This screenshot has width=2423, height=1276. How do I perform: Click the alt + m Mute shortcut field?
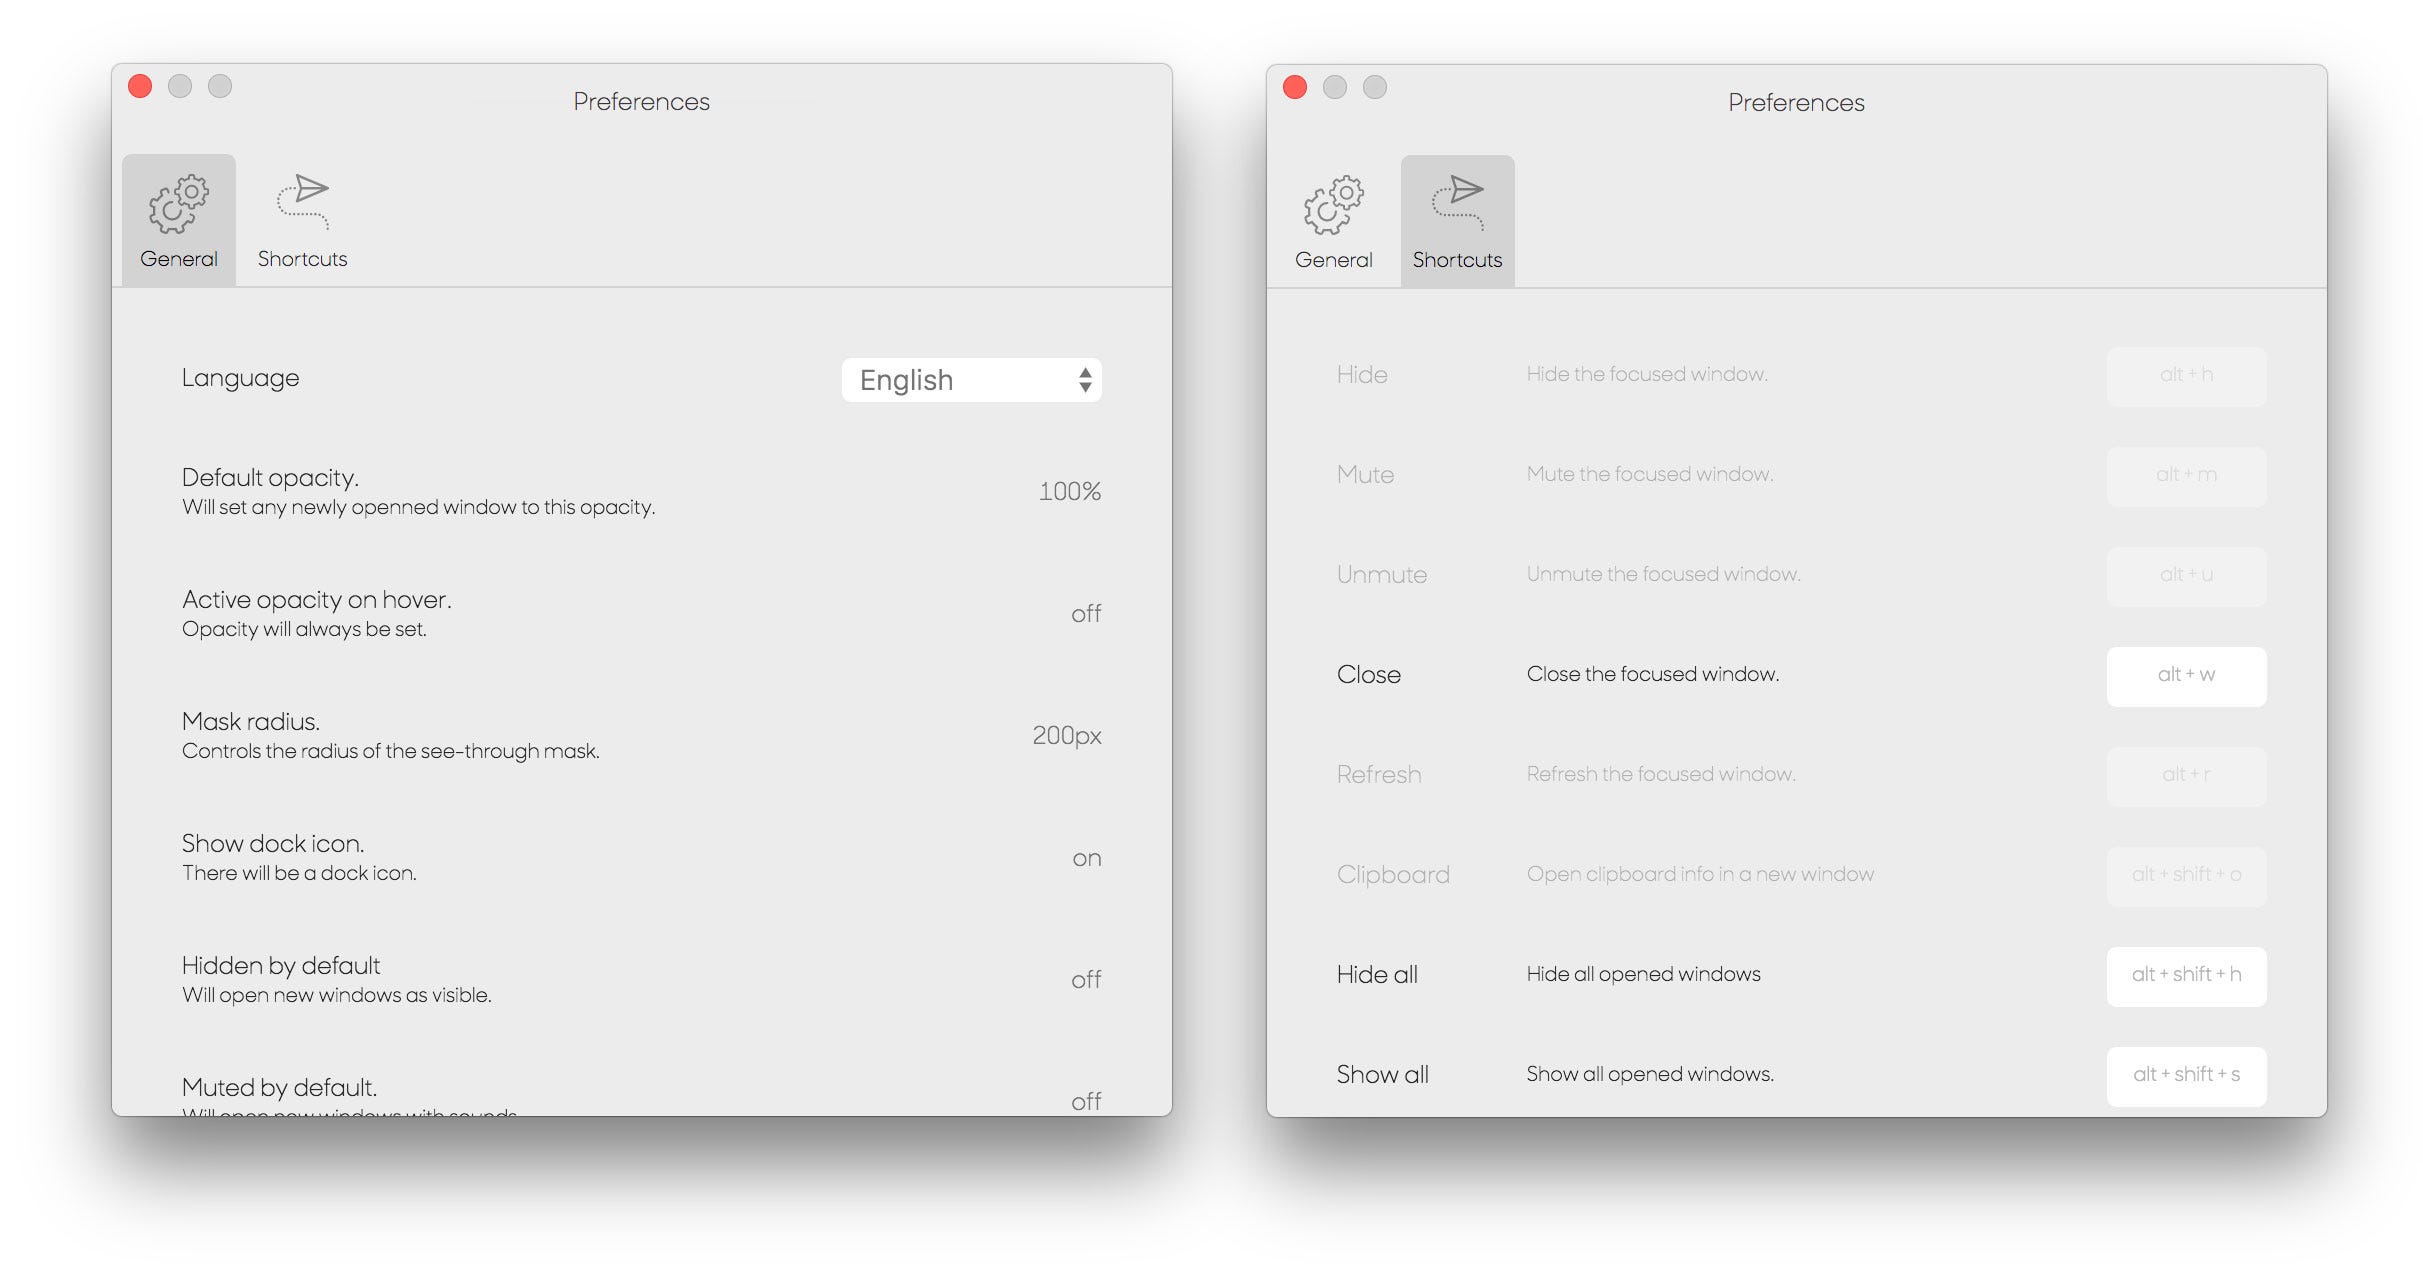pos(2186,476)
